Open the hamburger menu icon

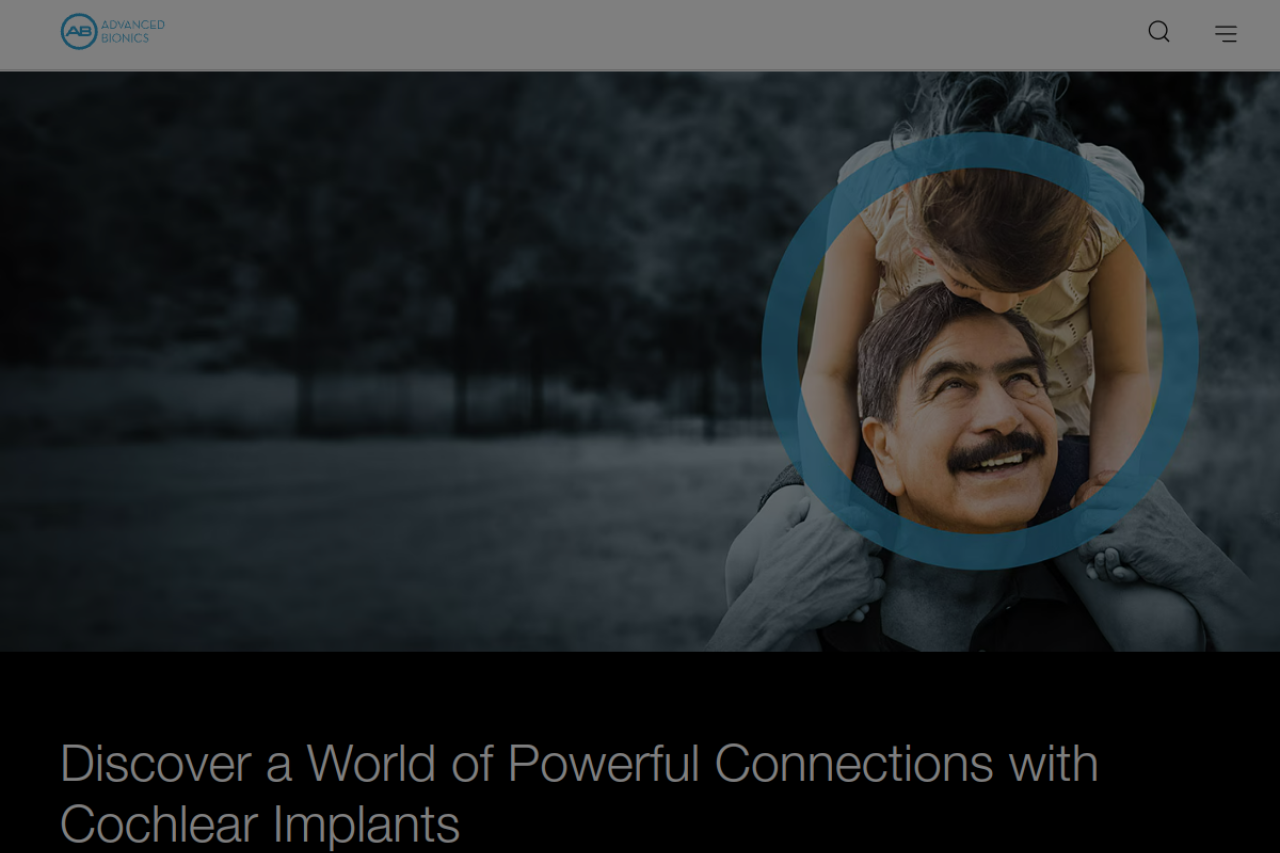tap(1226, 33)
